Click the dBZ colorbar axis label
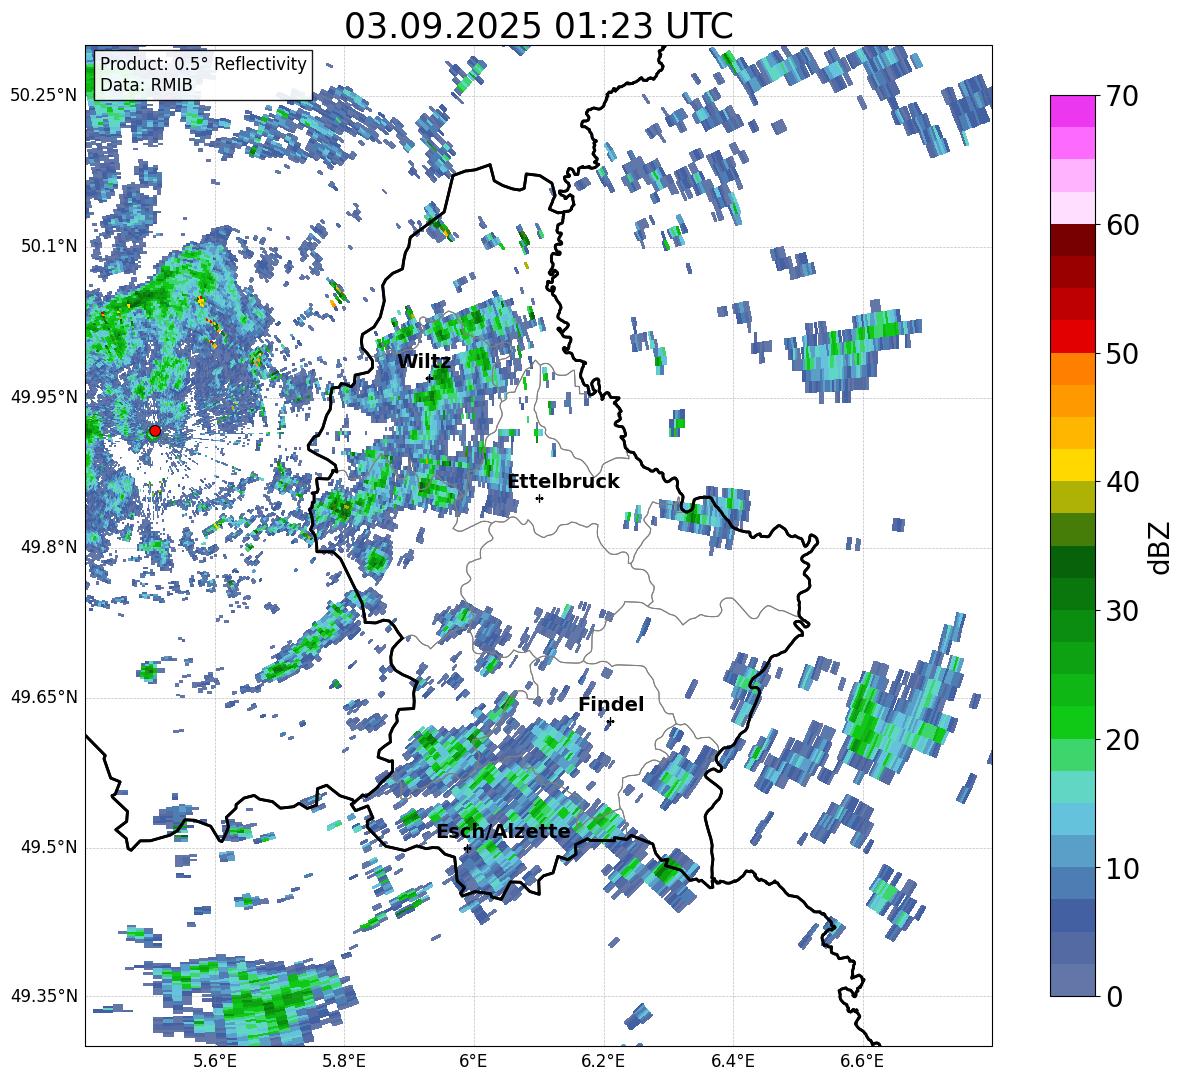 [x=1161, y=547]
